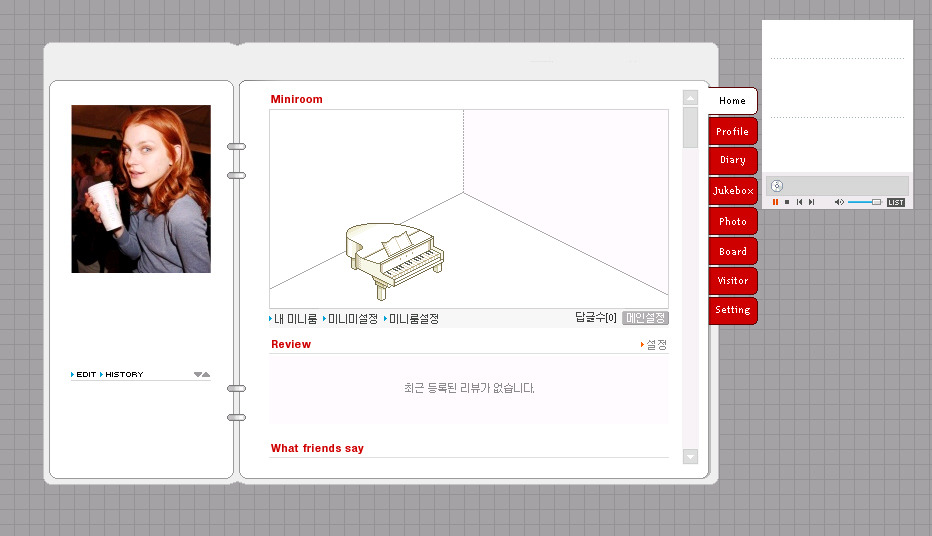
Task: Click the down triangle next to HISTORY
Action: (197, 374)
